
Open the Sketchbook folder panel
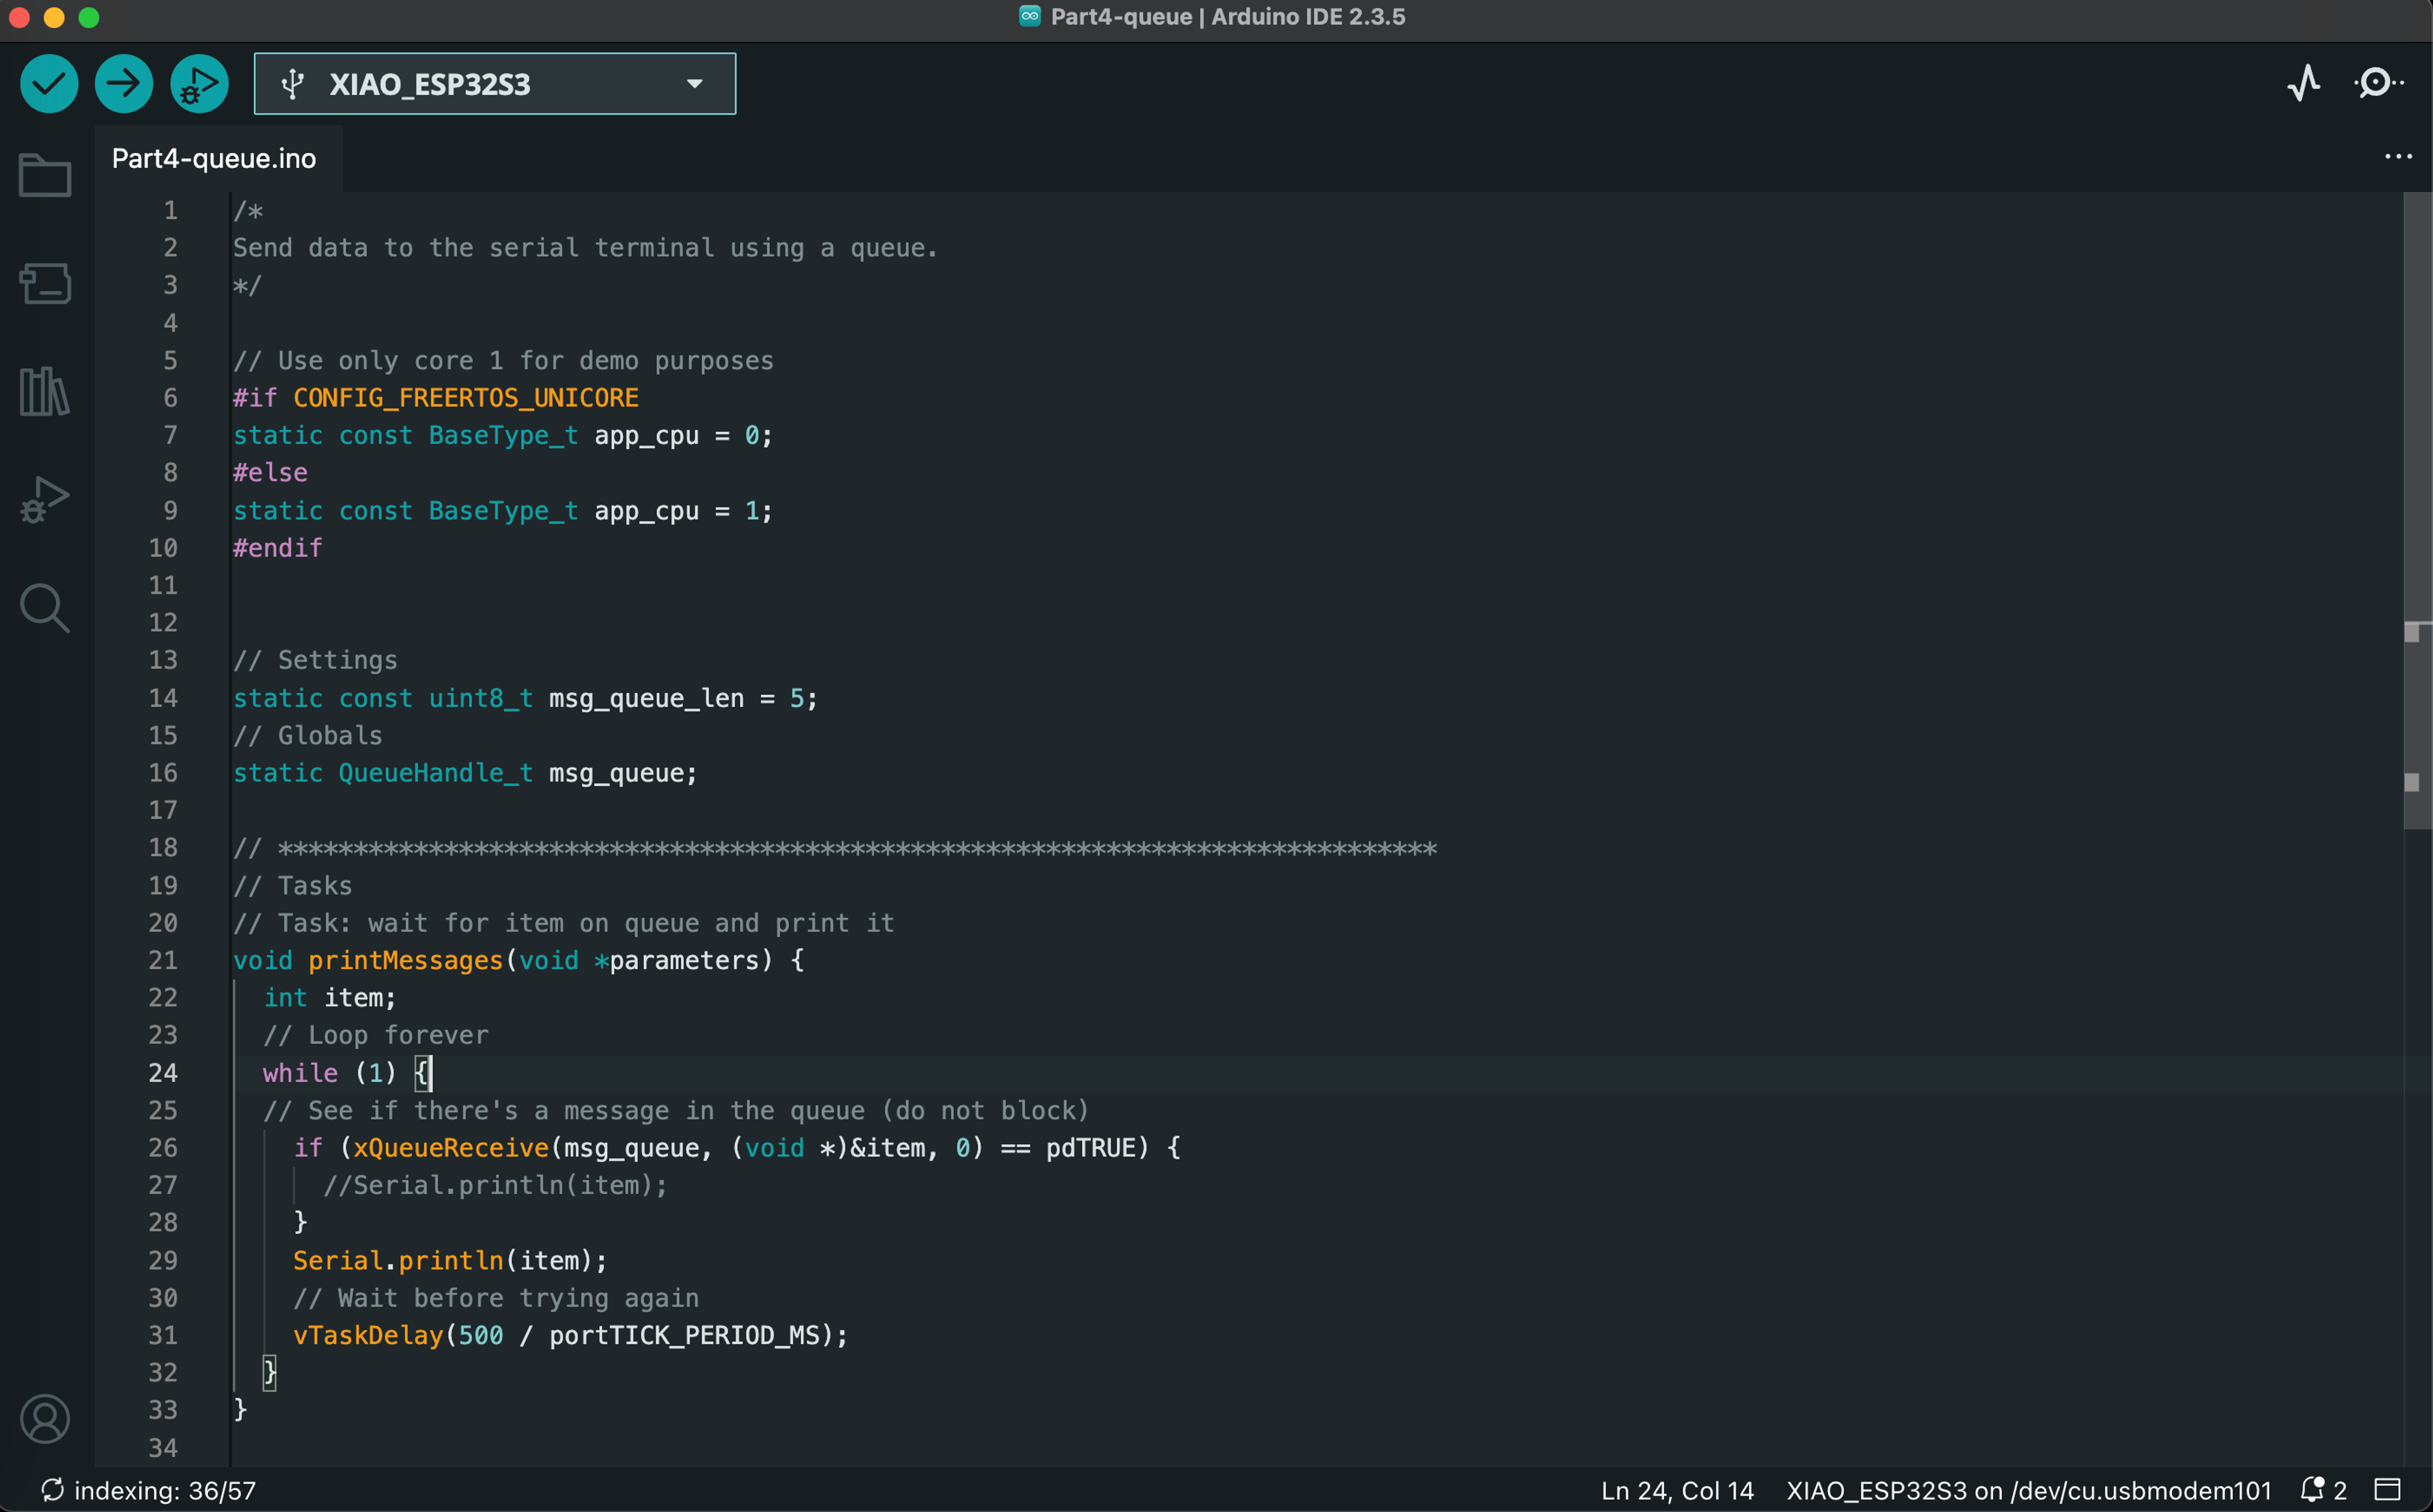[x=45, y=176]
